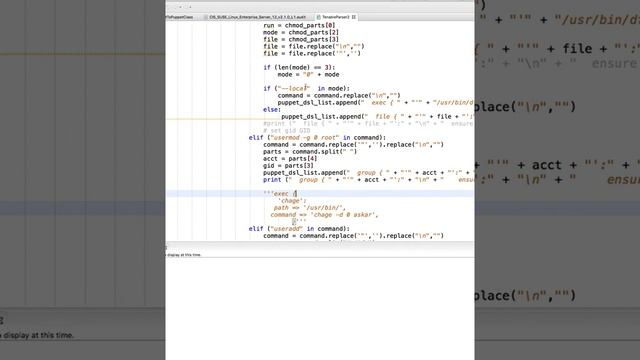Click the 'if ("--local" in mode):' line
Screen dimensions: 640x360
click(307, 88)
